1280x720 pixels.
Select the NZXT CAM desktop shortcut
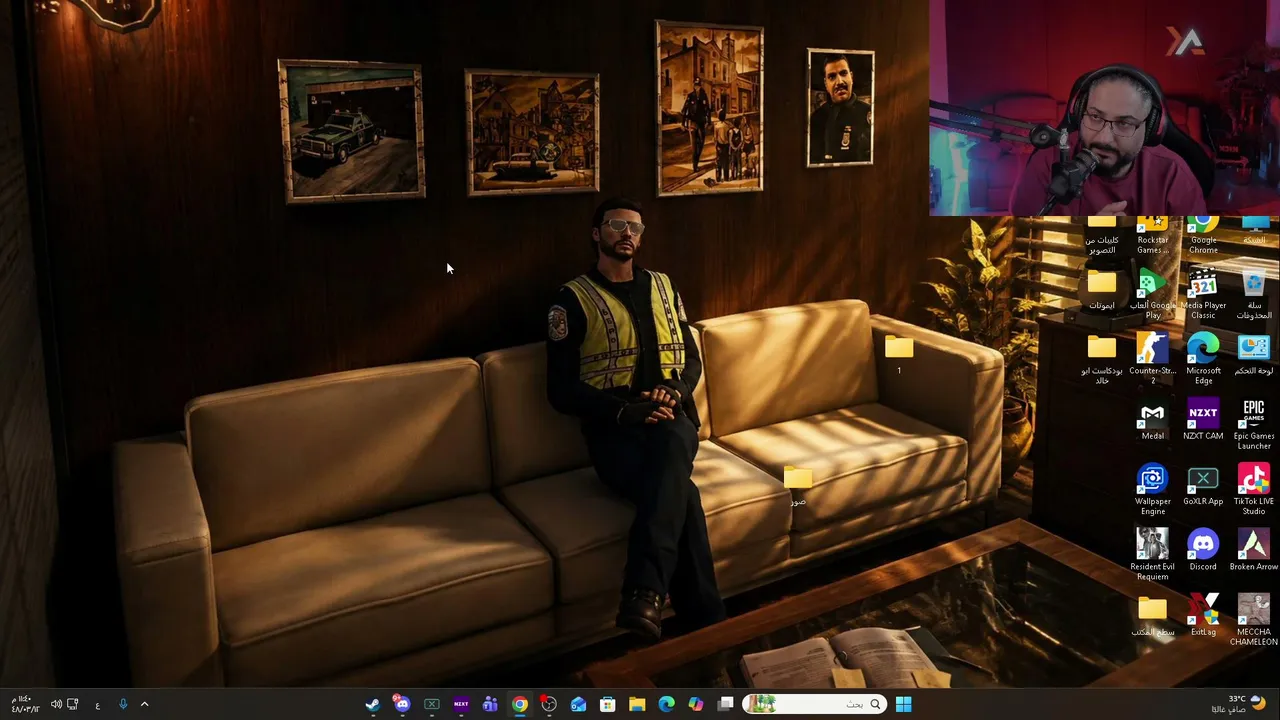[1203, 420]
